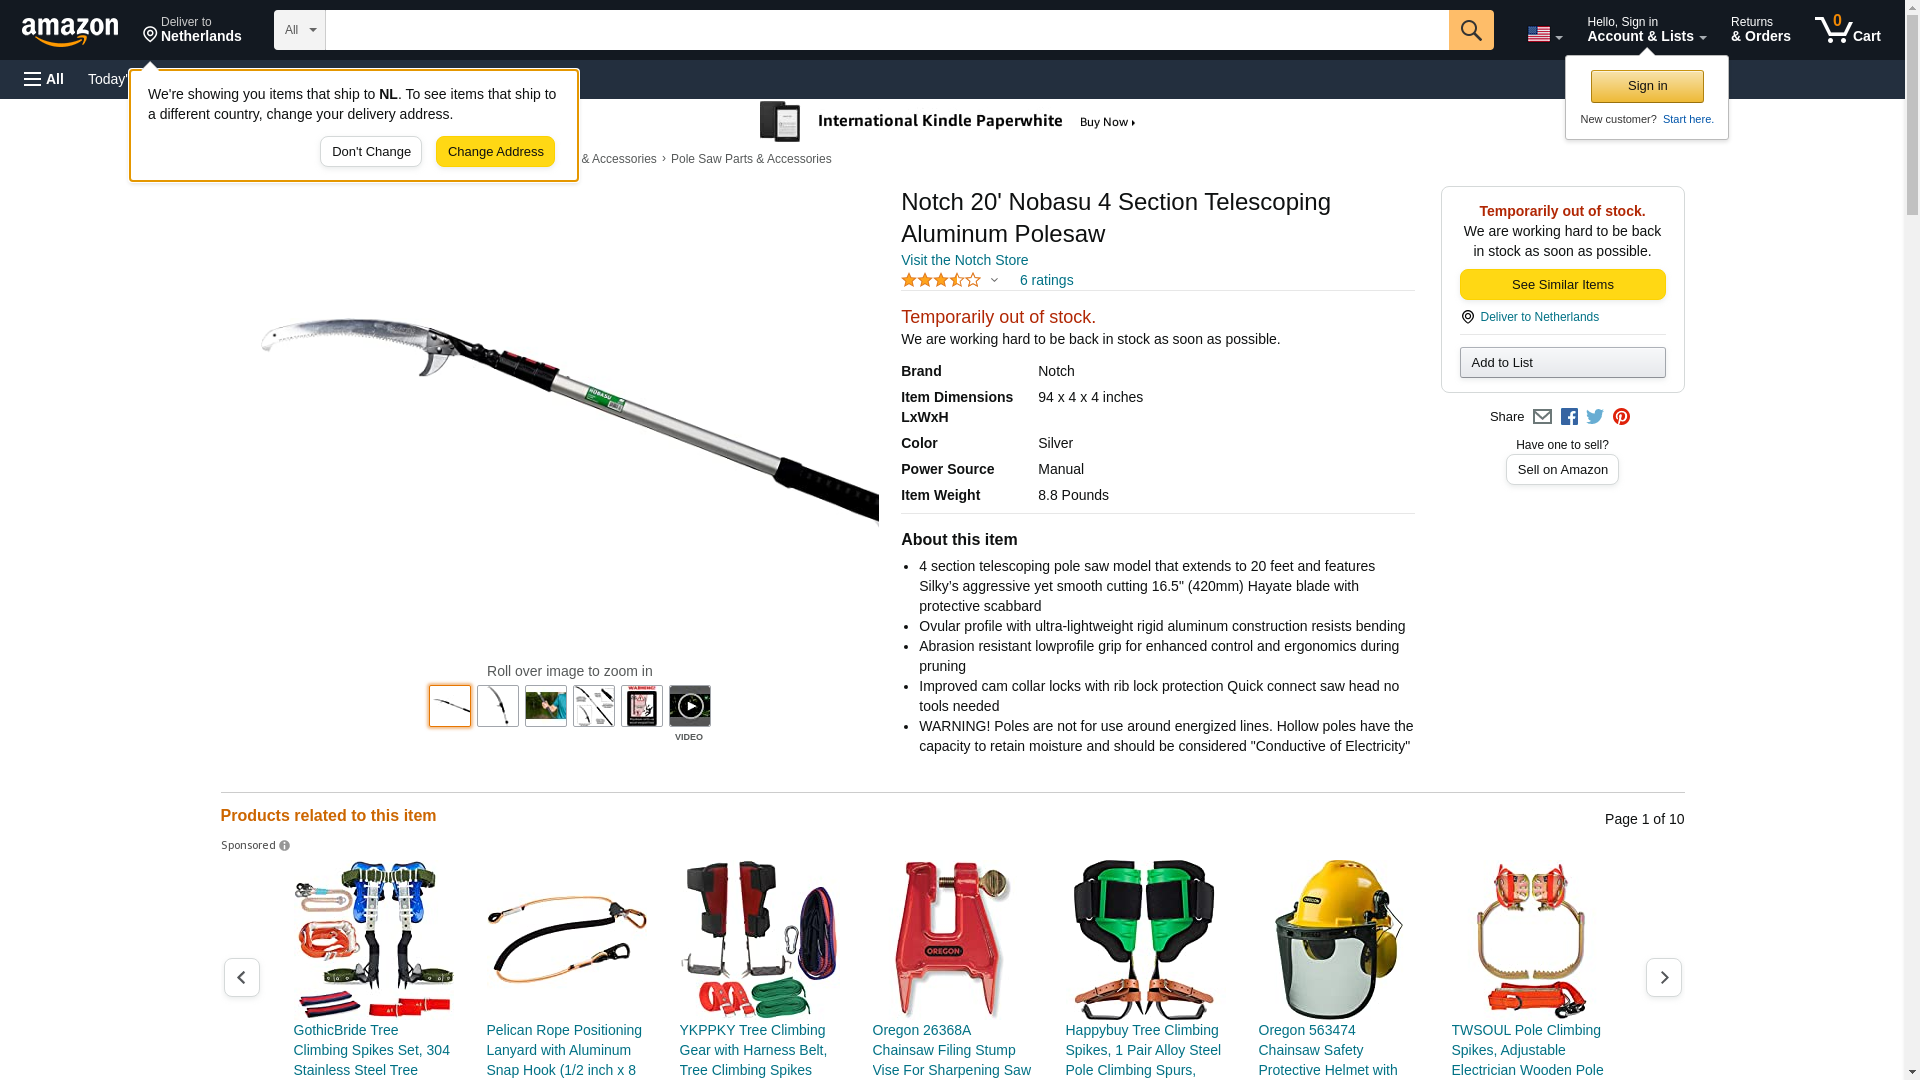Advance related products carousel to next page
Viewport: 1920px width, 1080px height.
click(x=1664, y=978)
